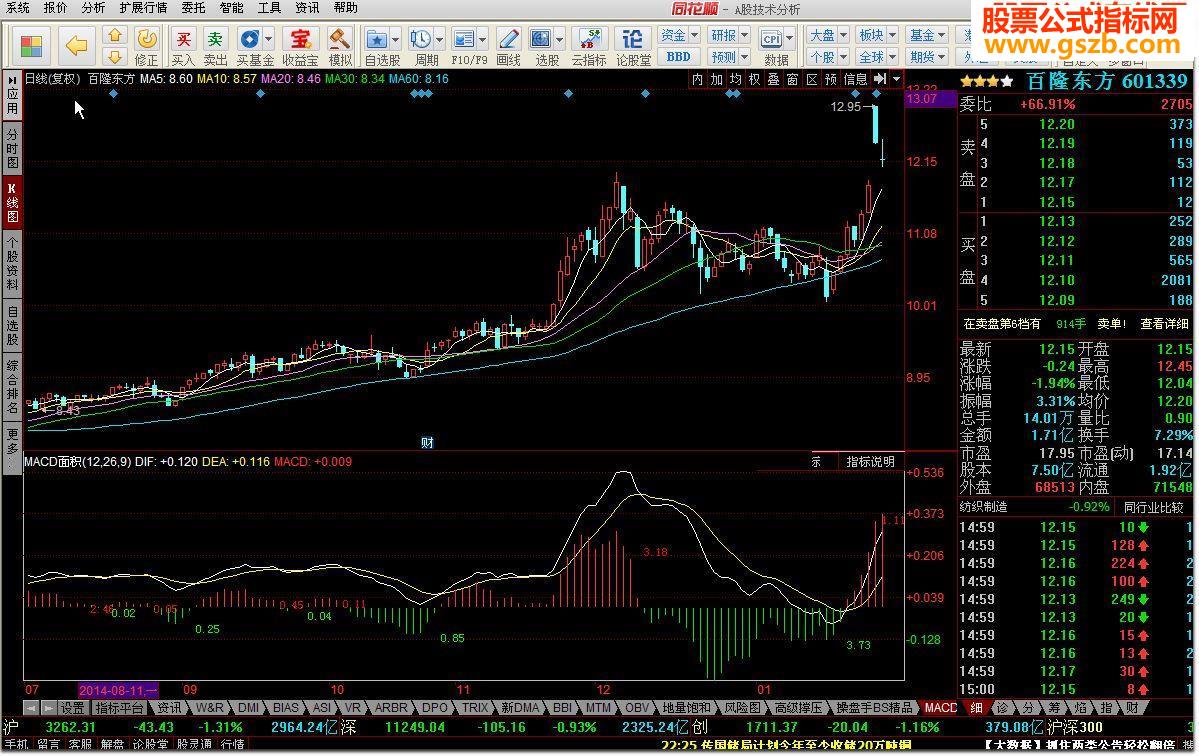
Task: Open the 系统 menu
Action: 18,8
